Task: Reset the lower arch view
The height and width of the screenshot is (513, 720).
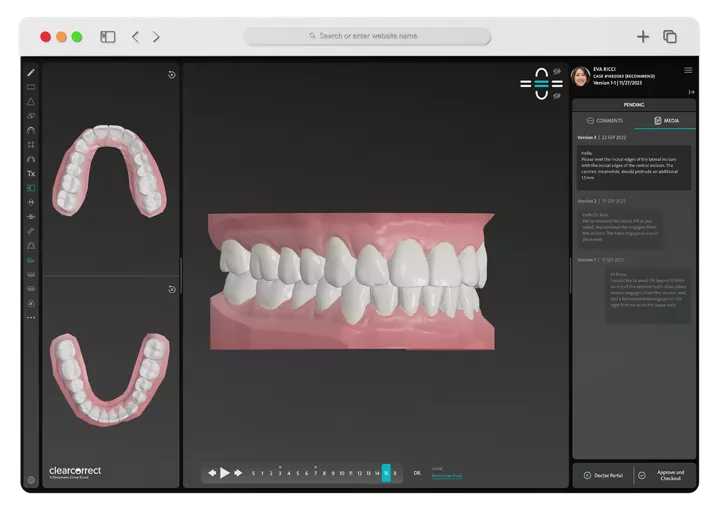Action: click(171, 290)
